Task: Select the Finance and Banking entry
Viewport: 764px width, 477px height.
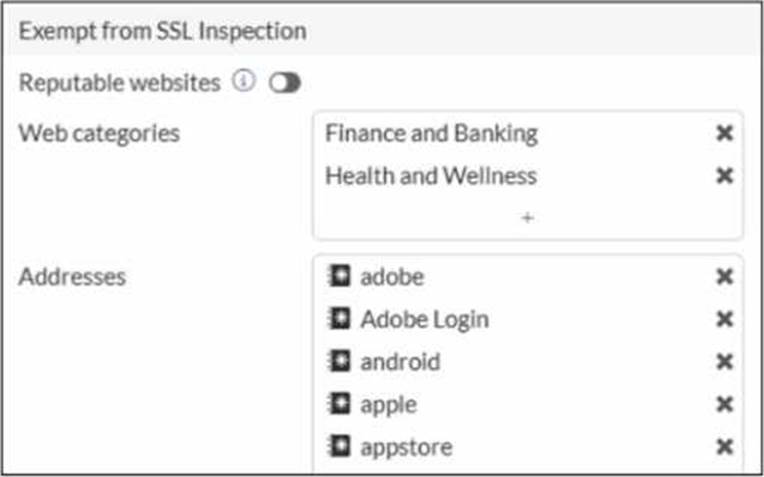Action: (431, 134)
